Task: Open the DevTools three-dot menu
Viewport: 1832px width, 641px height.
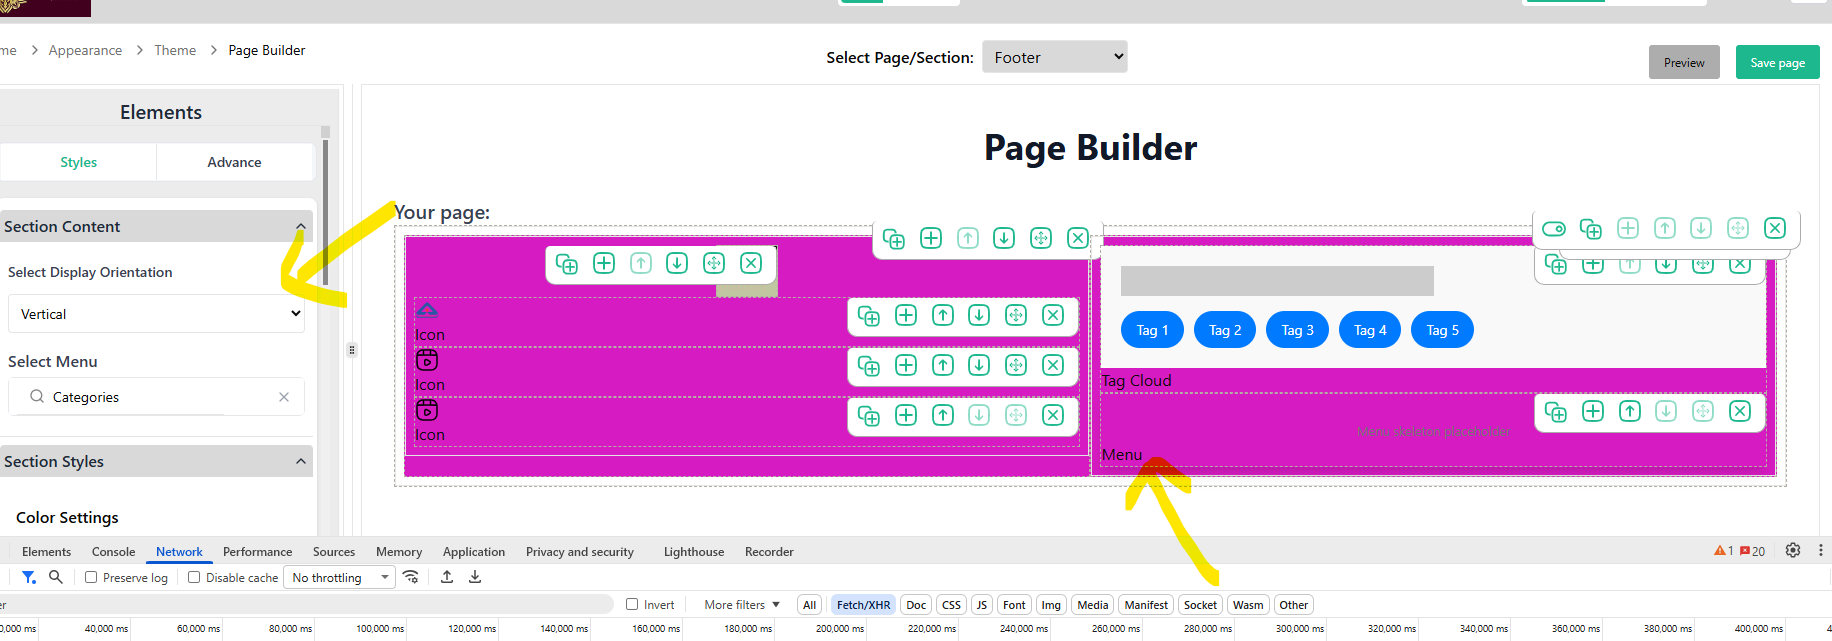Action: (x=1820, y=550)
